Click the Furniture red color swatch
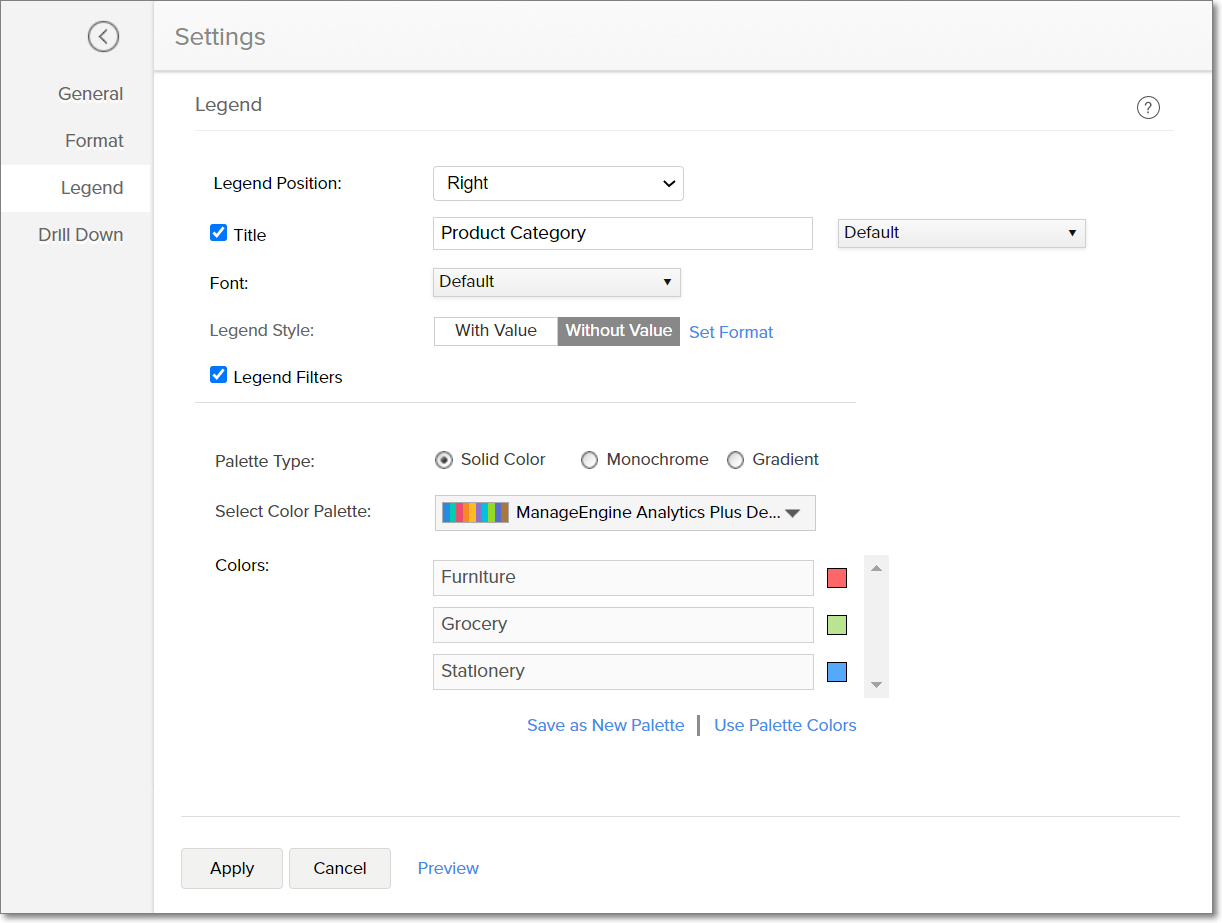 (x=837, y=578)
